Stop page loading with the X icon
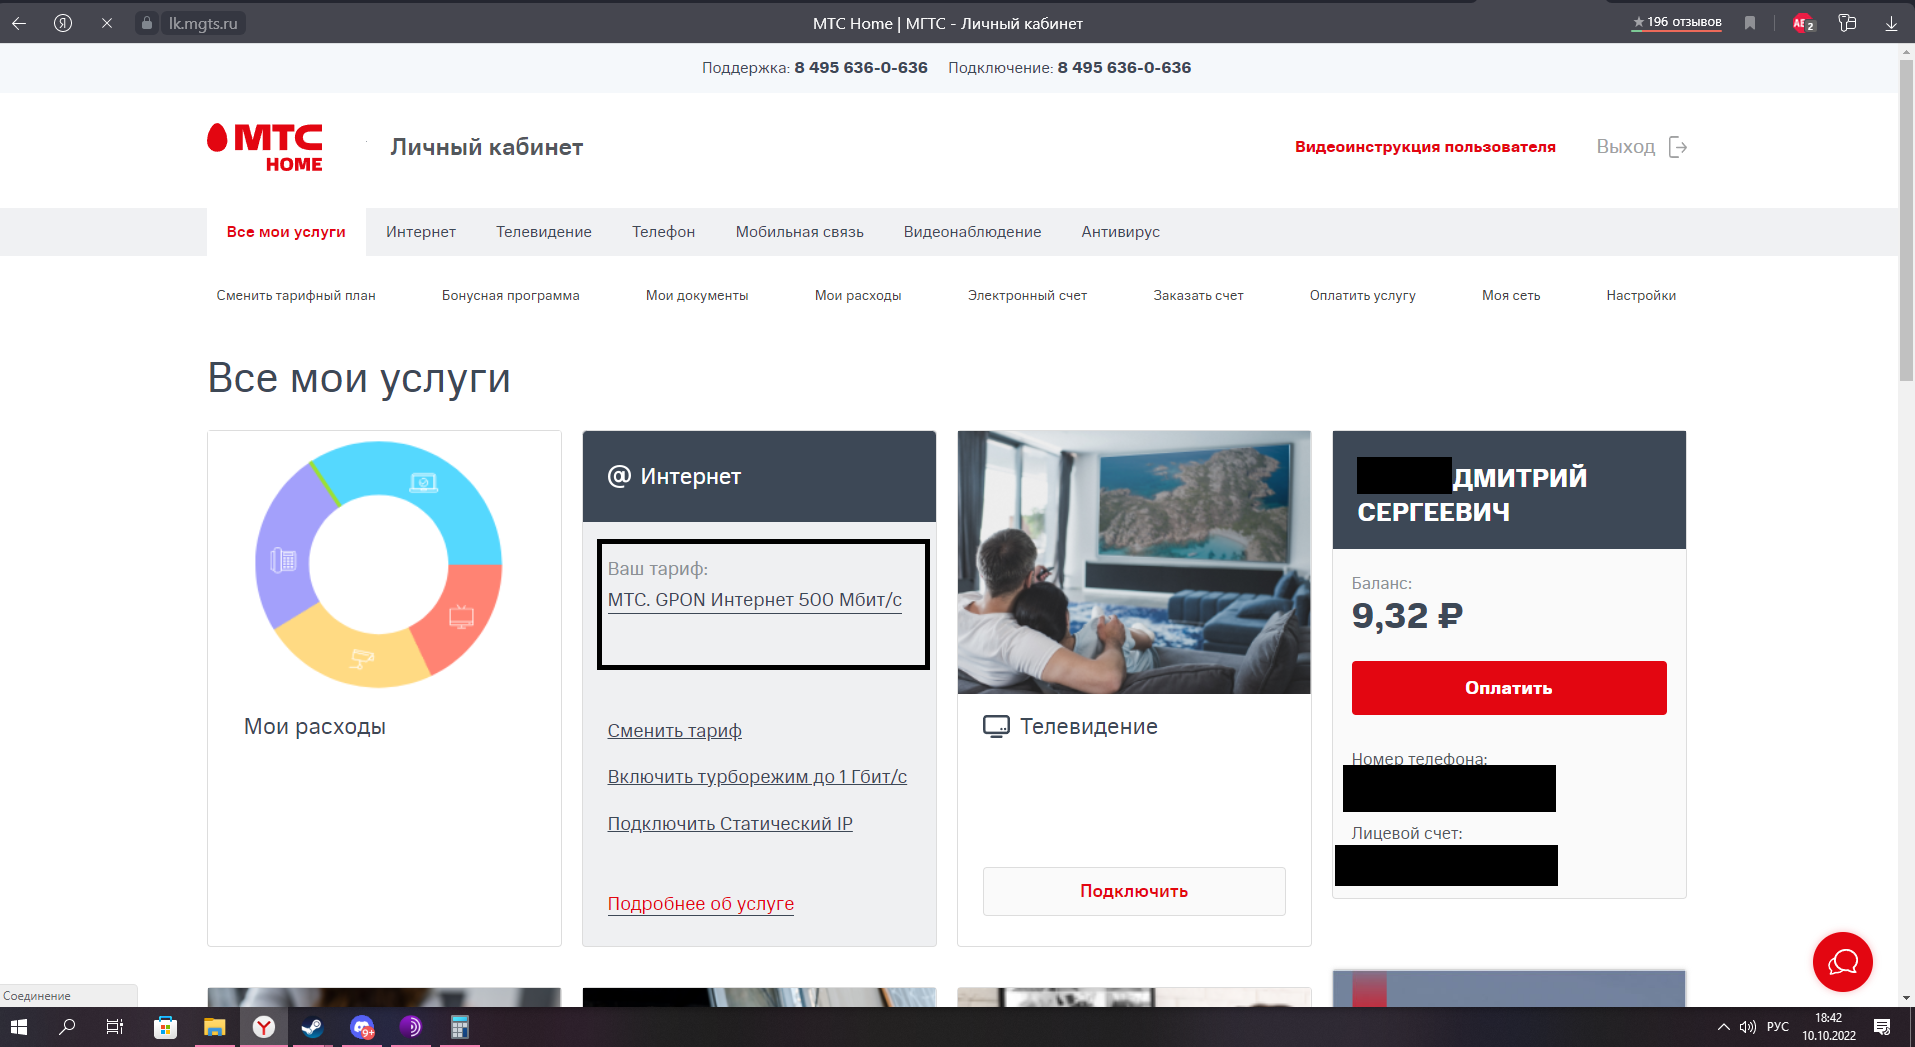The height and width of the screenshot is (1047, 1915). click(x=106, y=23)
